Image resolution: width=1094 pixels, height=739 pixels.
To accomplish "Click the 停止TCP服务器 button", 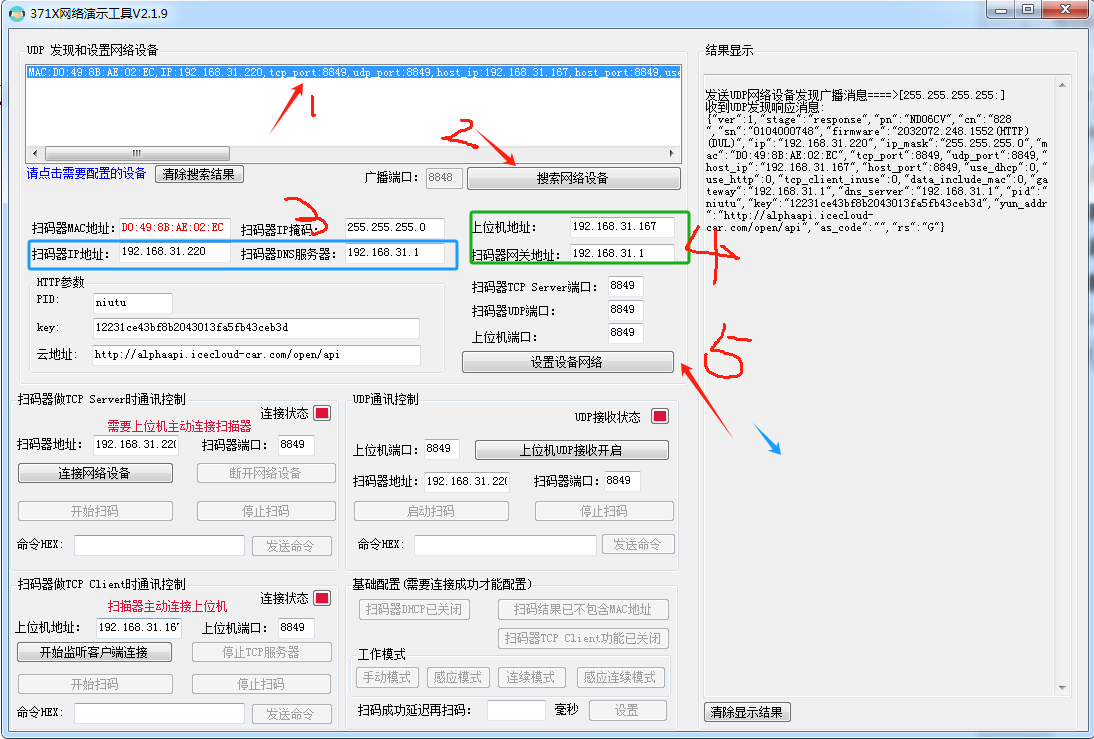I will click(x=262, y=652).
